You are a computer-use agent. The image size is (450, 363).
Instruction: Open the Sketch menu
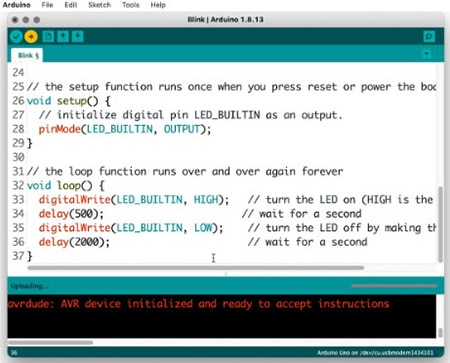99,5
